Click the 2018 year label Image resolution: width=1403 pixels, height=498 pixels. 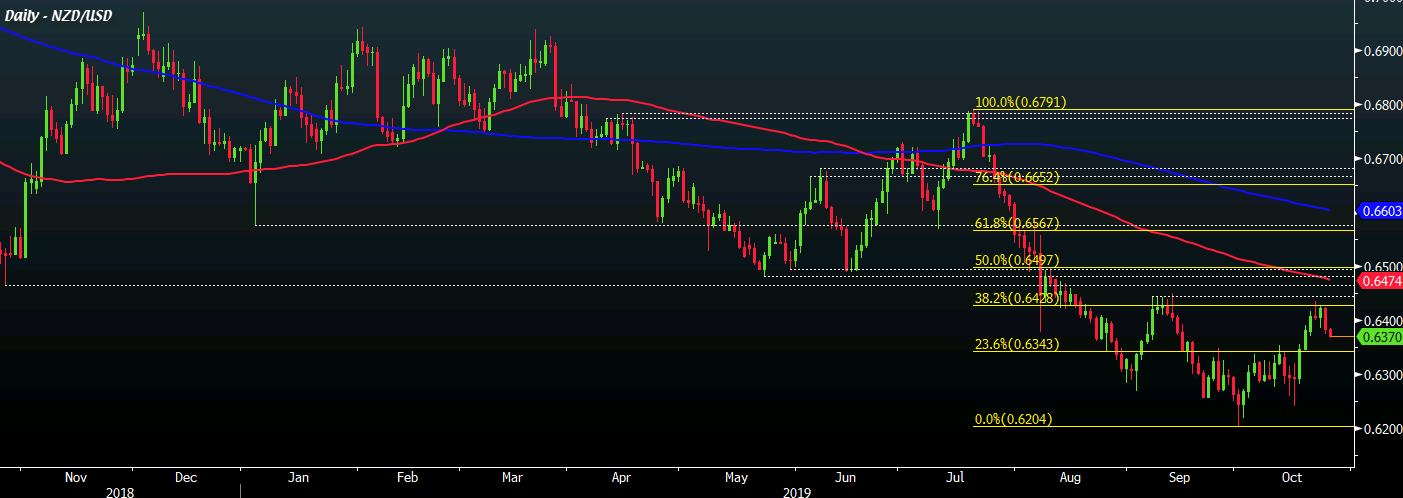point(119,492)
